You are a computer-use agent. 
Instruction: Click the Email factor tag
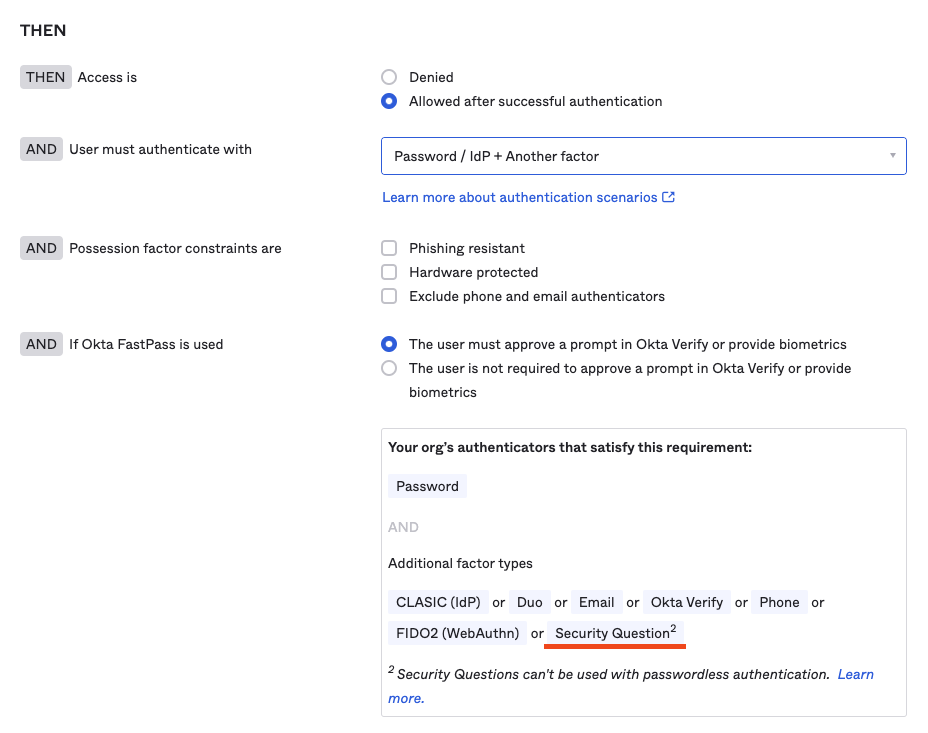click(x=596, y=602)
